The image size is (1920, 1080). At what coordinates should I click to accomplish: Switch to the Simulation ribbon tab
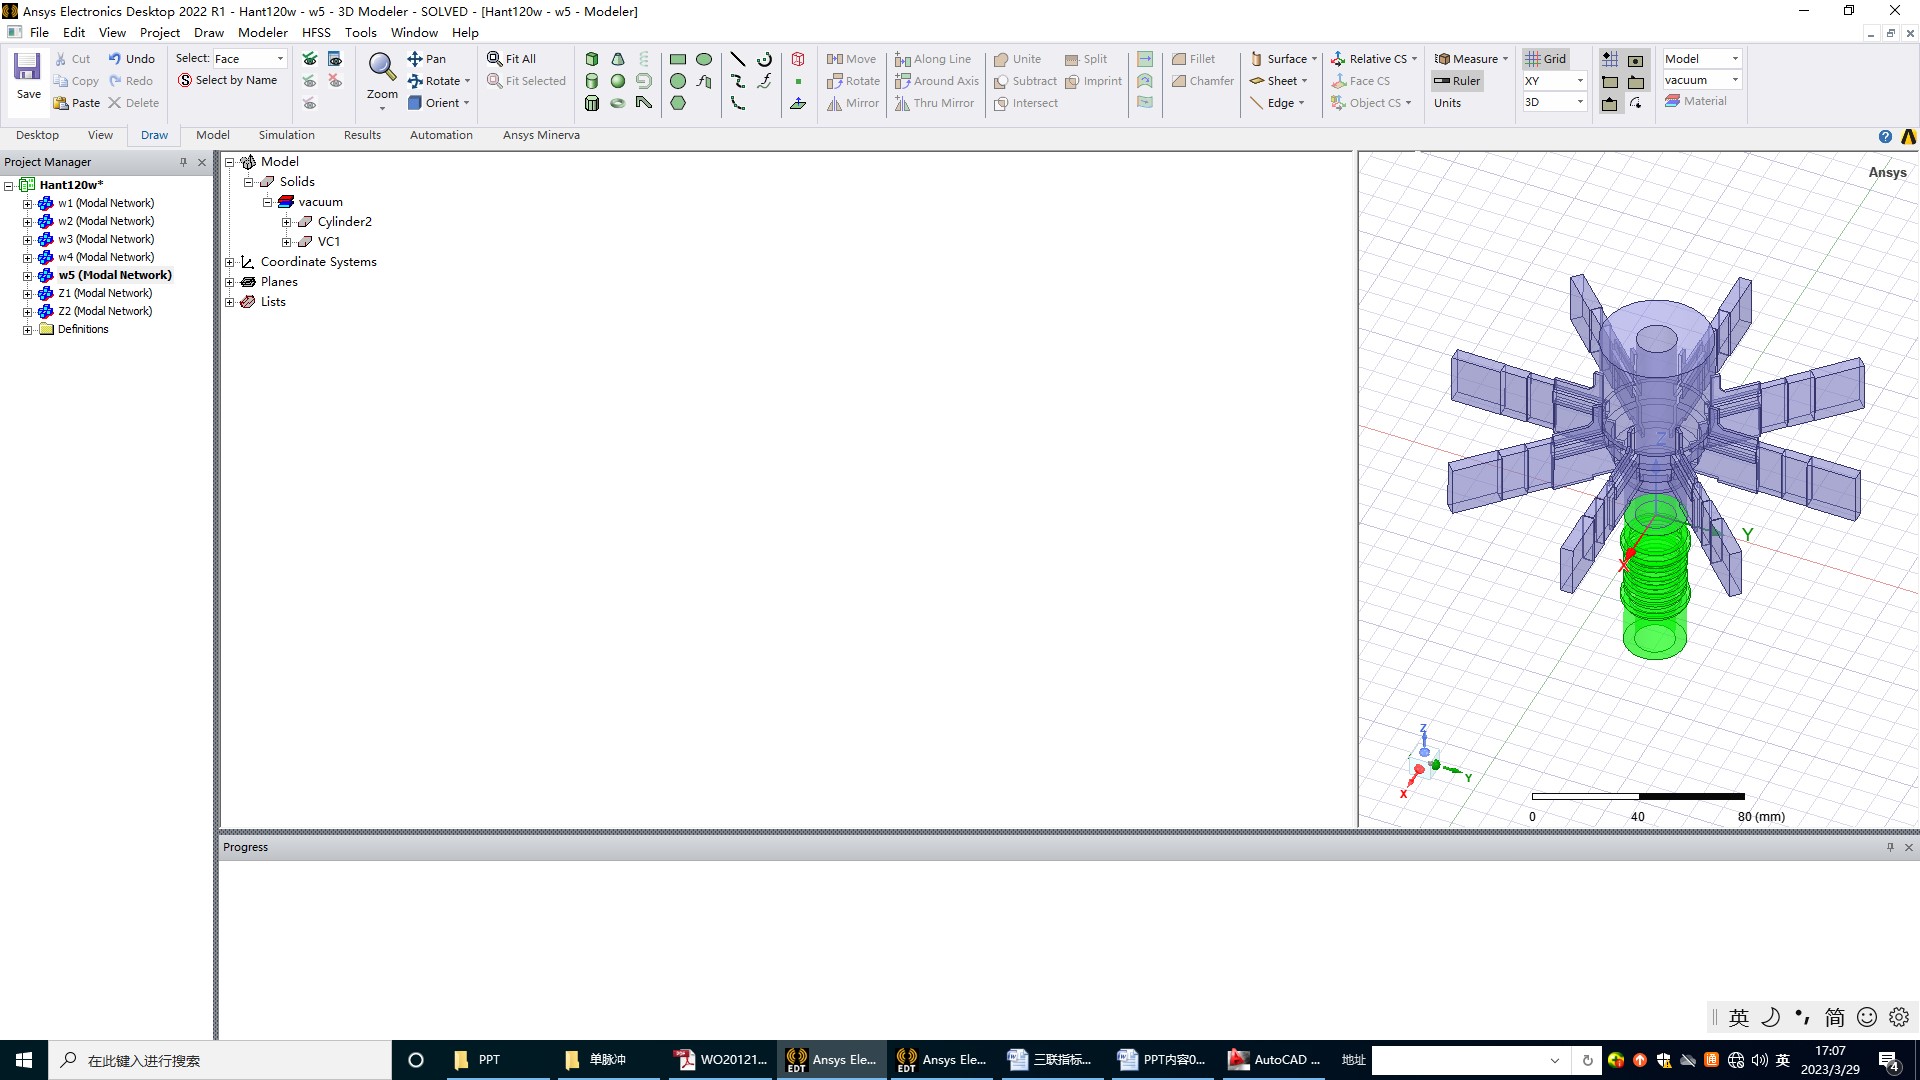pos(286,135)
